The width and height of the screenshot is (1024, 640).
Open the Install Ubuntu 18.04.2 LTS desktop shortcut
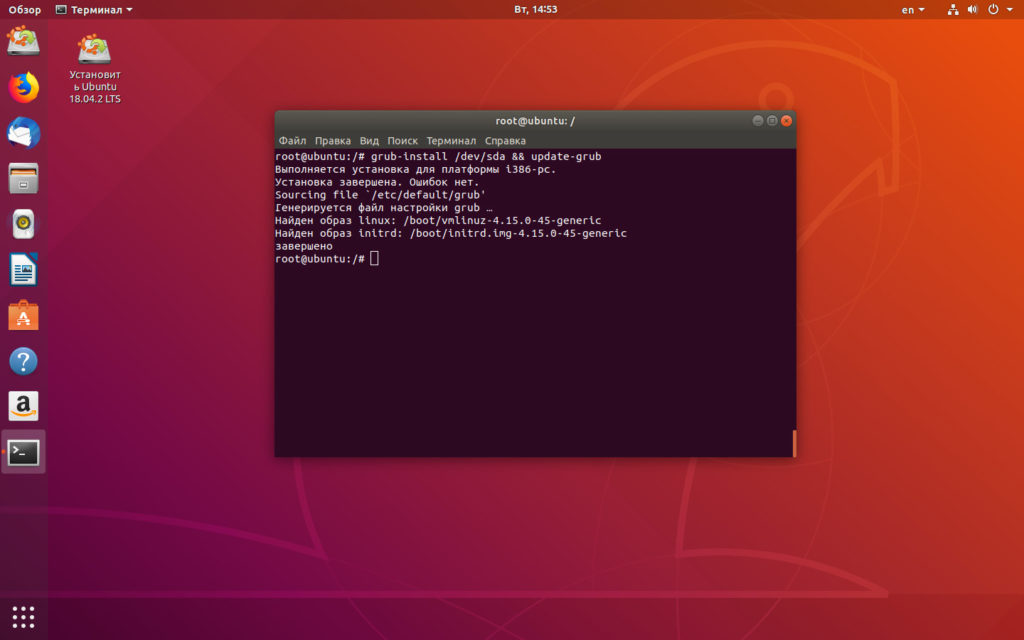[95, 69]
